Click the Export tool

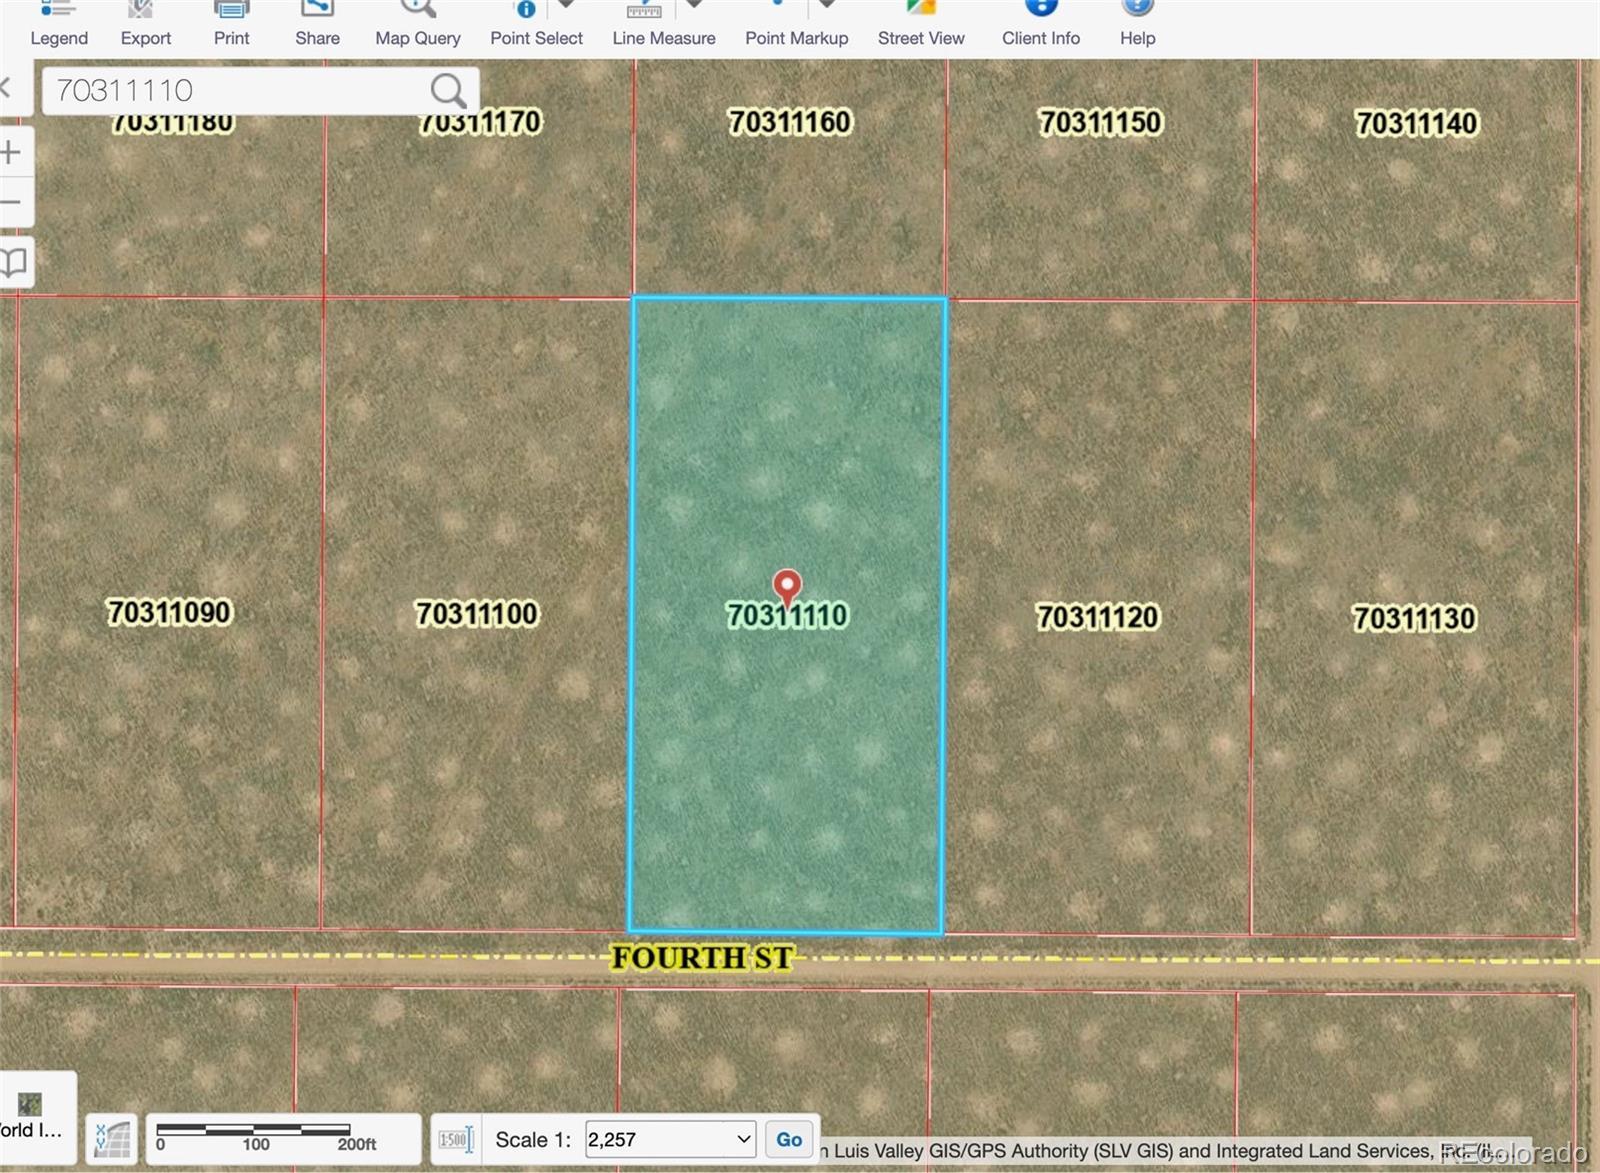pos(146,25)
